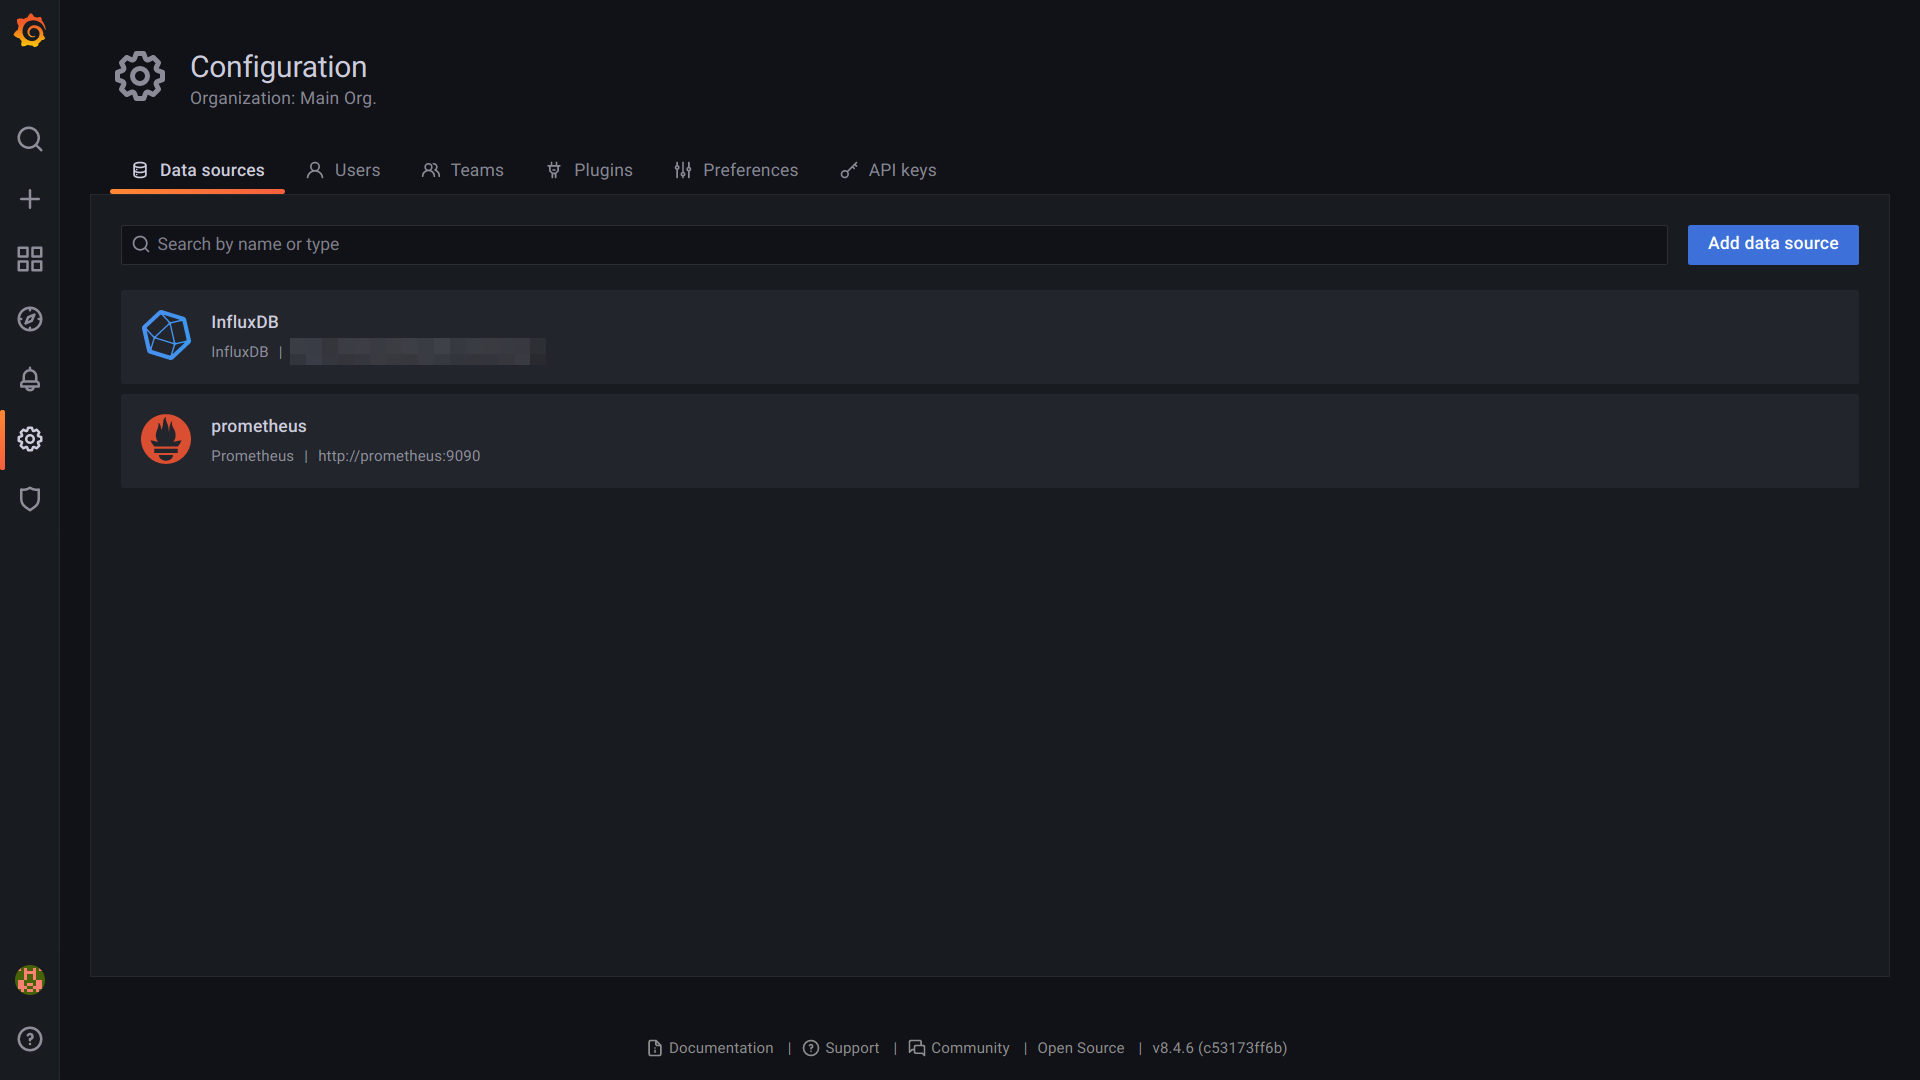Open the Community footer link
This screenshot has height=1080, width=1920.
coord(959,1048)
